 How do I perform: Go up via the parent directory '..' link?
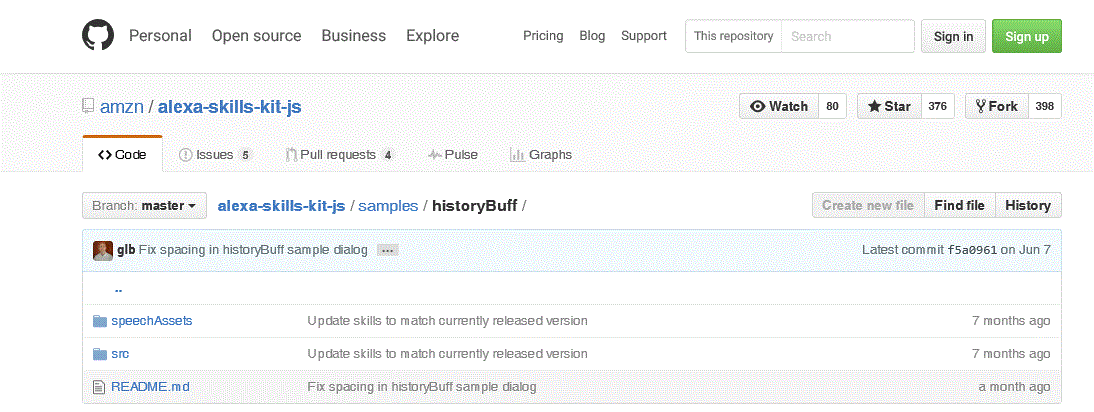[x=119, y=289]
